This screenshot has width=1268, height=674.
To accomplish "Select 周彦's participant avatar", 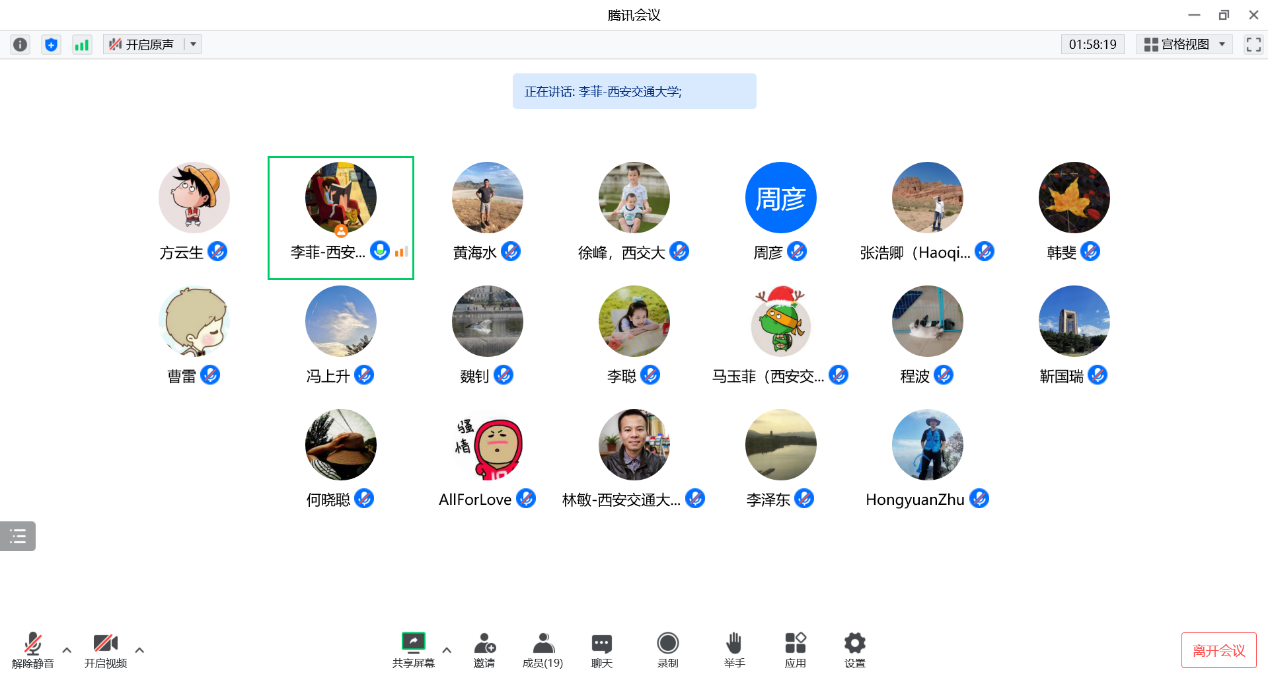I will point(780,198).
